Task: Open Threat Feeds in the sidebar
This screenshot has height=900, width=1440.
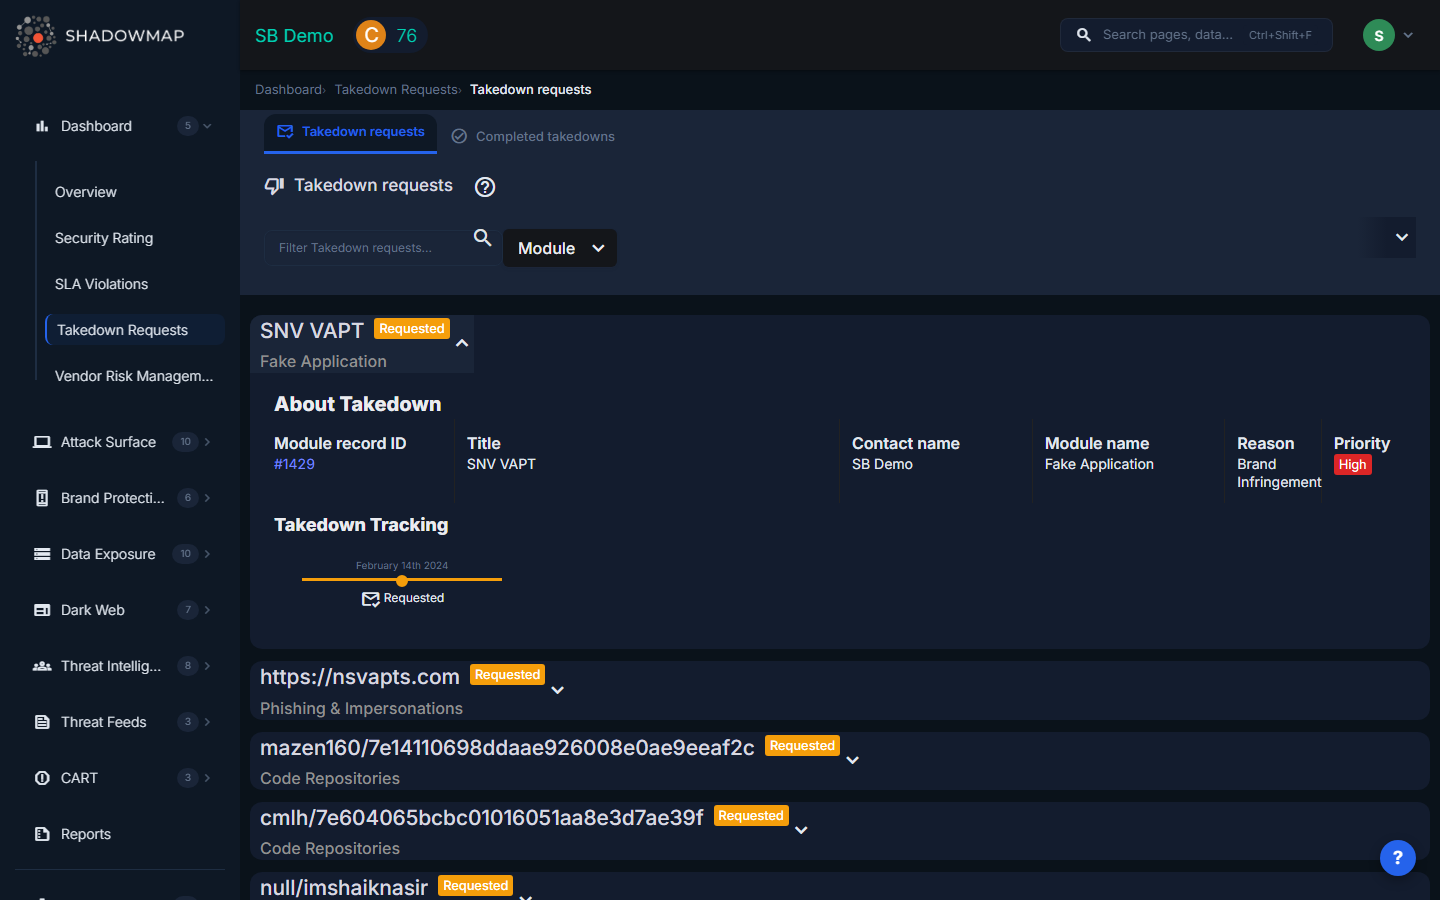Action: click(x=103, y=722)
